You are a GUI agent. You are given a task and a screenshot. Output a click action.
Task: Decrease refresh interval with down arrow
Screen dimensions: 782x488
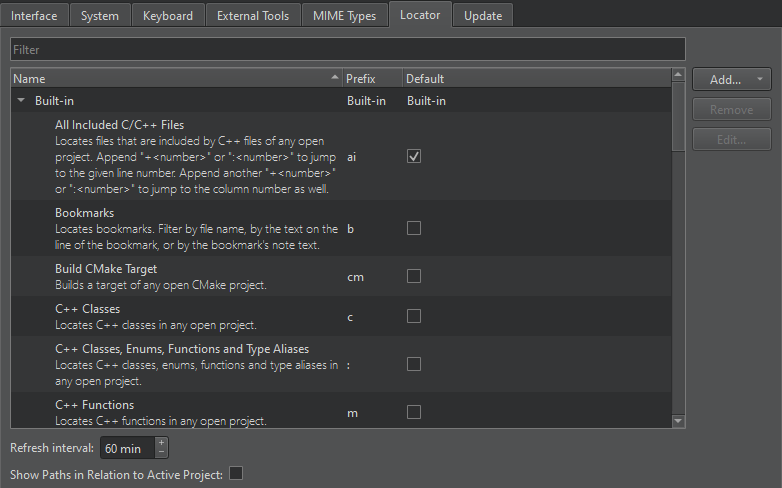[x=162, y=453]
